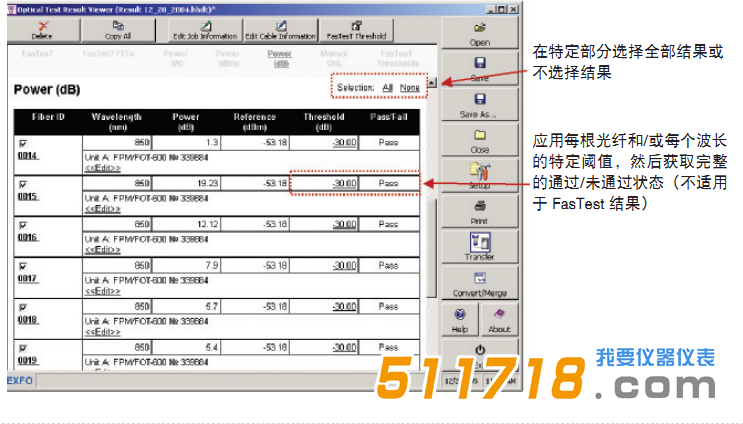Toggle the checkbox for fiber 0016
Screen dimensions: 743x424
point(22,226)
